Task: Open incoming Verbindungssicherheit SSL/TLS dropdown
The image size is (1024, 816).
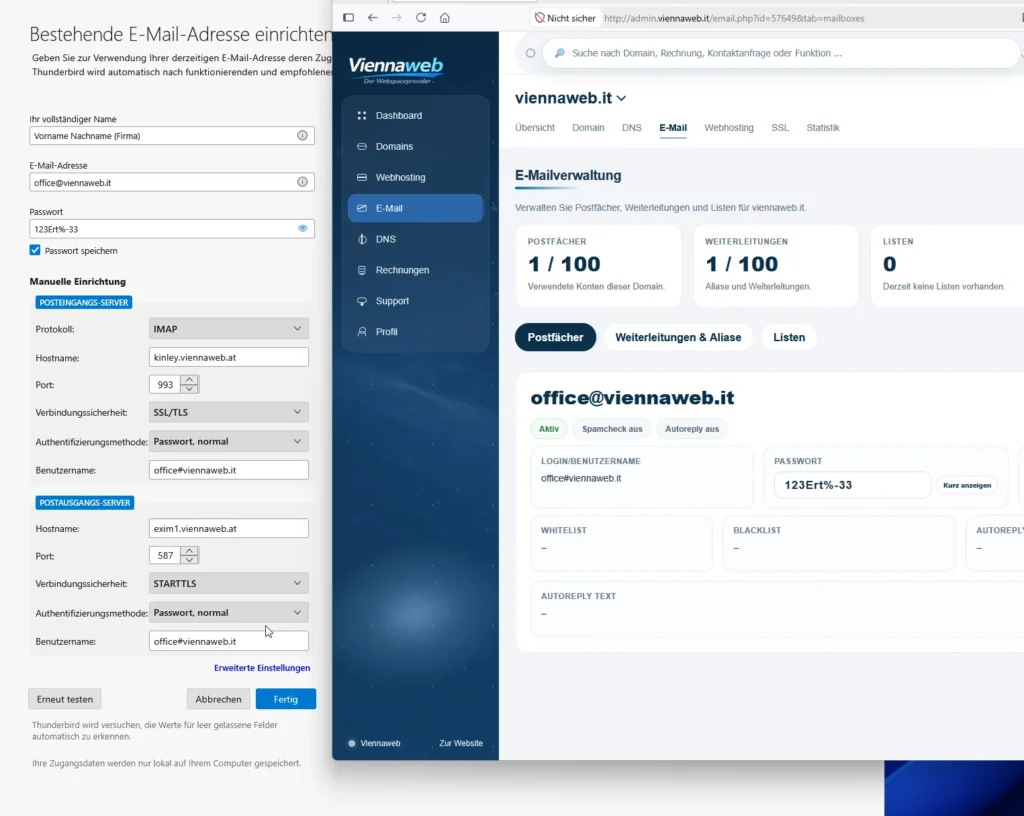Action: [x=229, y=412]
